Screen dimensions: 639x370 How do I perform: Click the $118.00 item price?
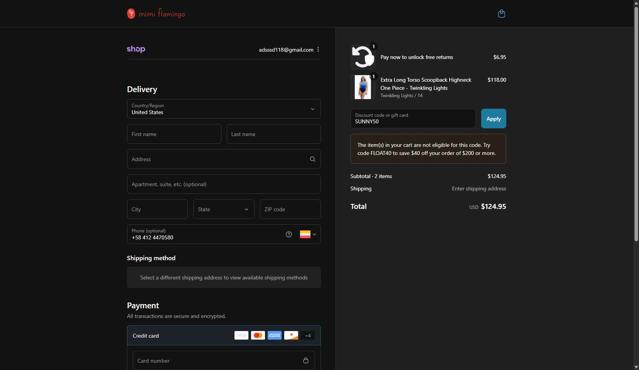497,80
